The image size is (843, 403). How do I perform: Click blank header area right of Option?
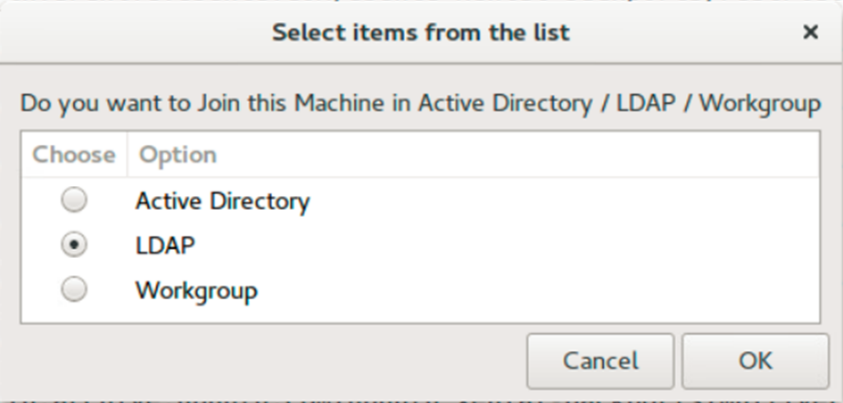[516, 155]
